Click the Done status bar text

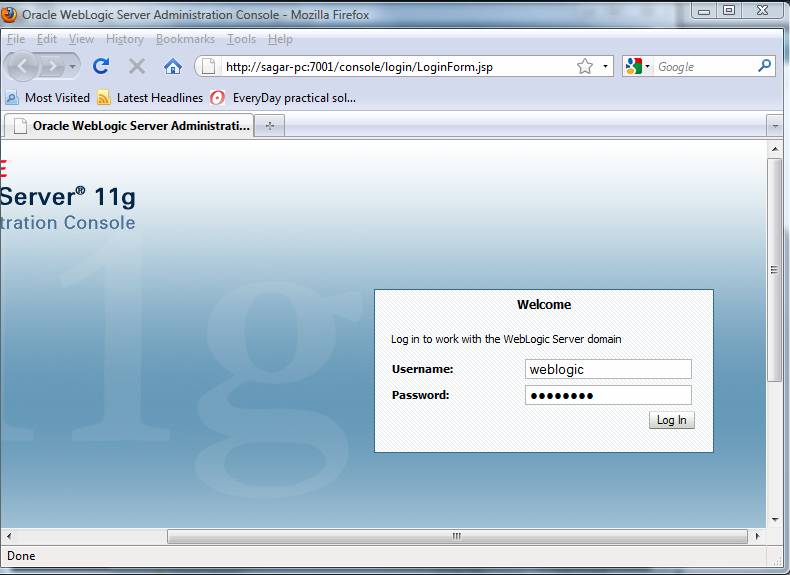pos(21,556)
